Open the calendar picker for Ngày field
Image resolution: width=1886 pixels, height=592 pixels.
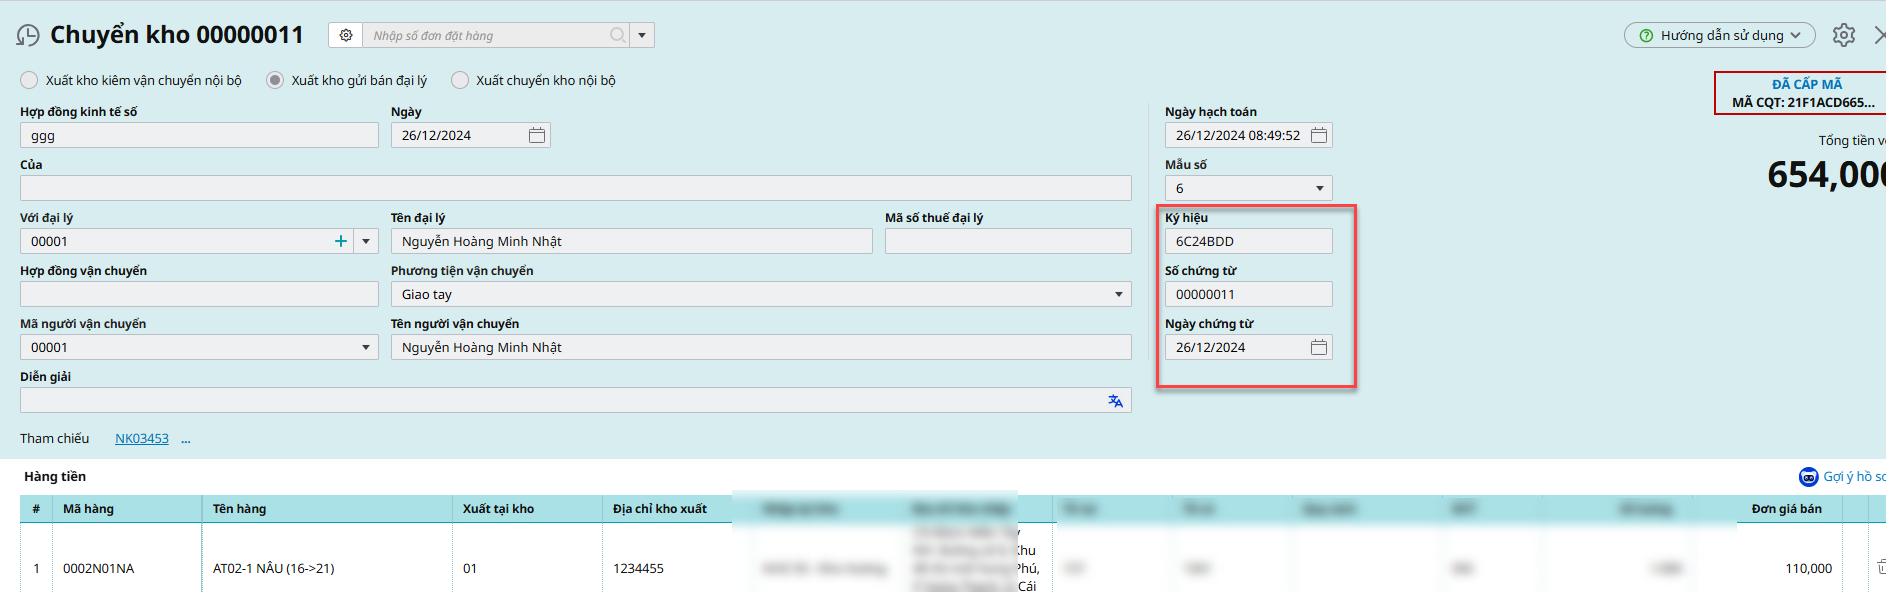pos(537,136)
